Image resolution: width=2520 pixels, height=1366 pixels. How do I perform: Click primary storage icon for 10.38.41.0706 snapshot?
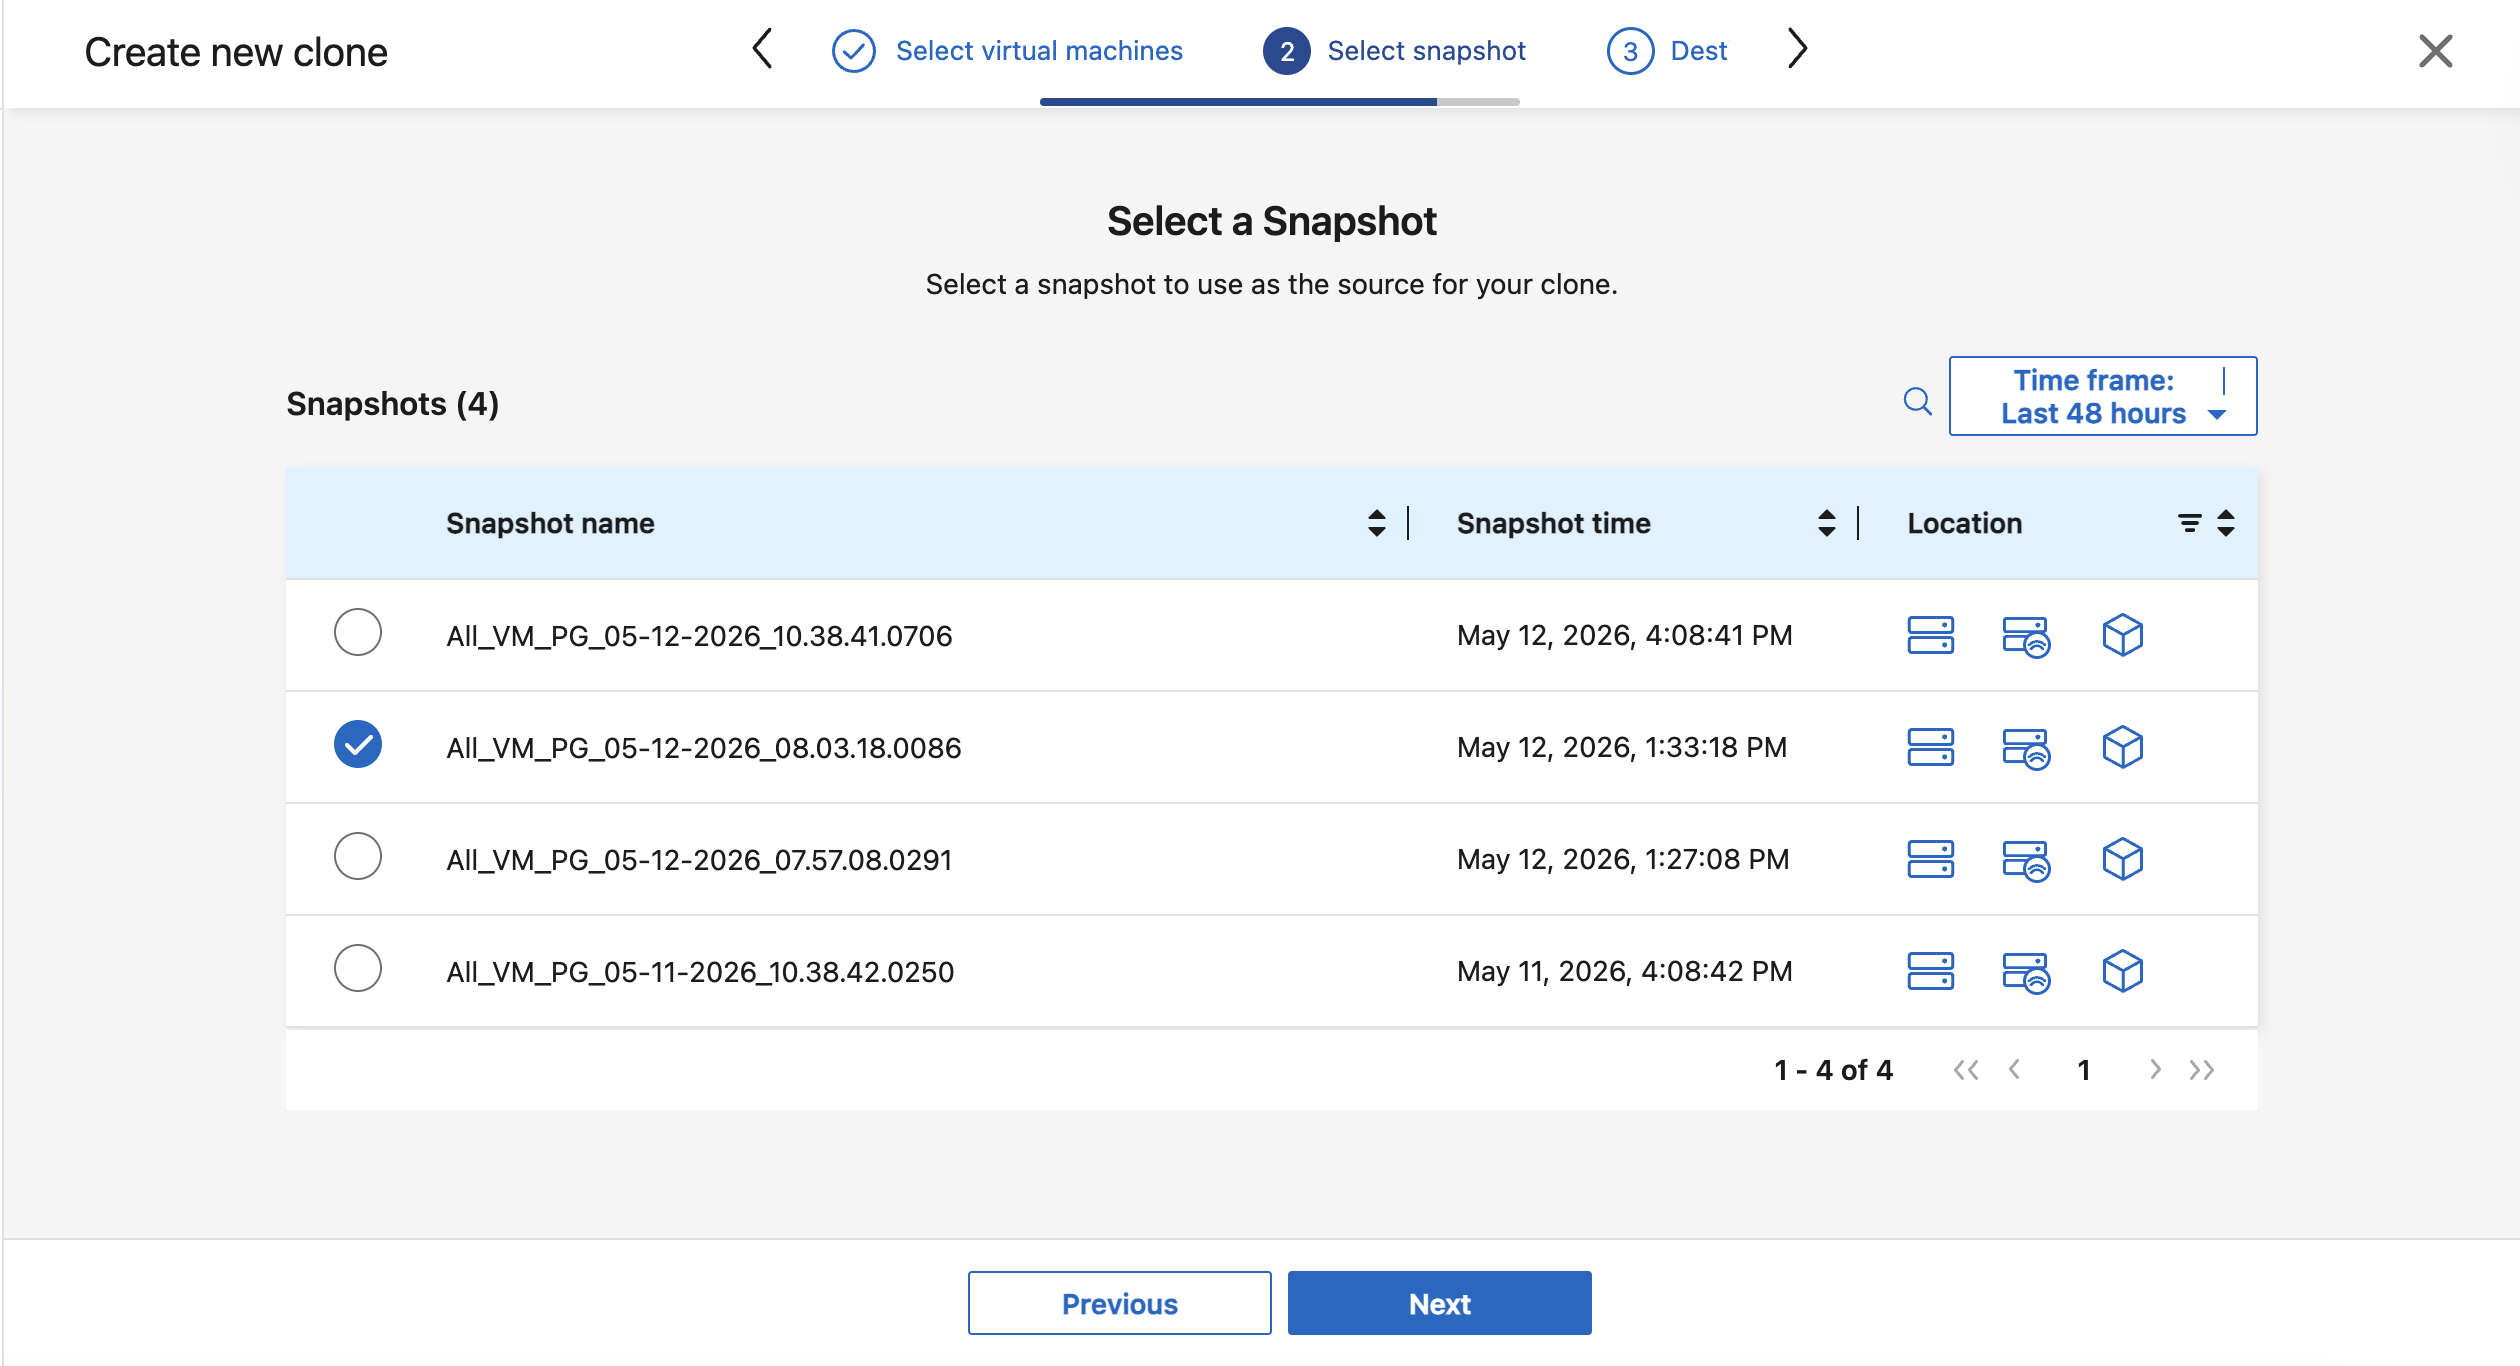coord(1930,635)
